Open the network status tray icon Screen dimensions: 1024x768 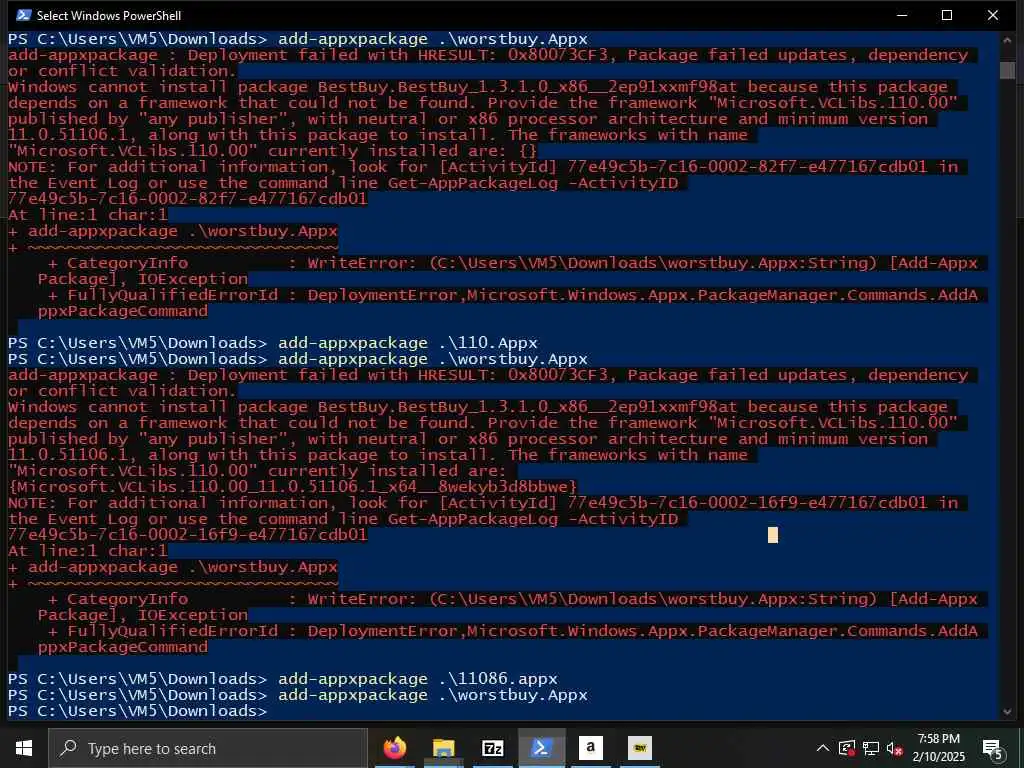(871, 748)
